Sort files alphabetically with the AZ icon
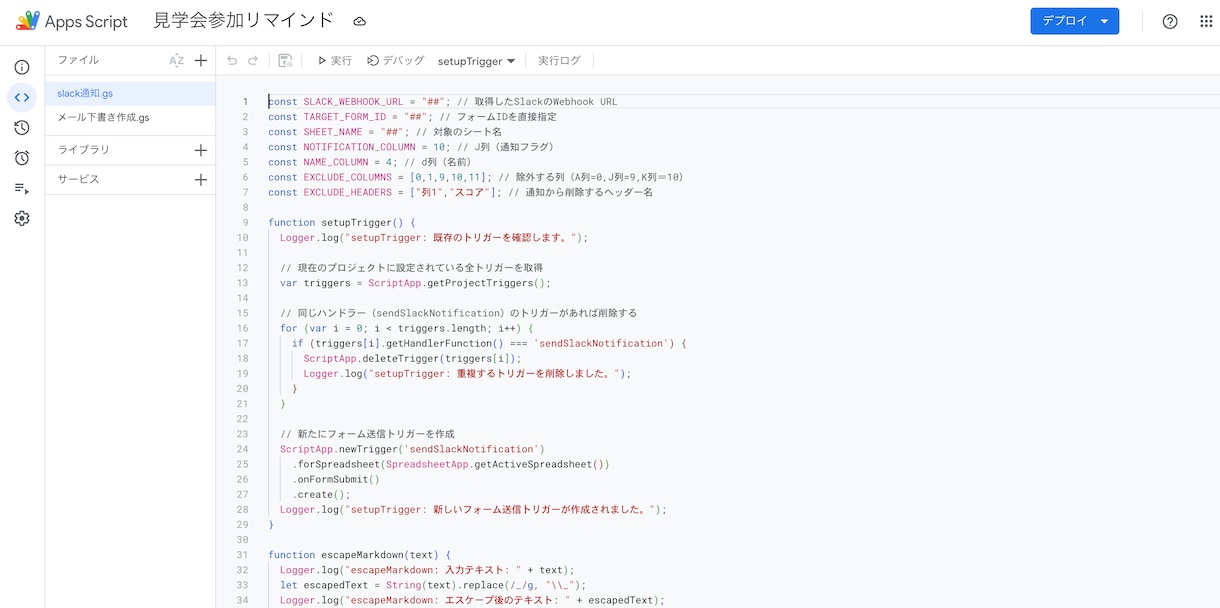Screen dimensions: 1220x608 (176, 60)
